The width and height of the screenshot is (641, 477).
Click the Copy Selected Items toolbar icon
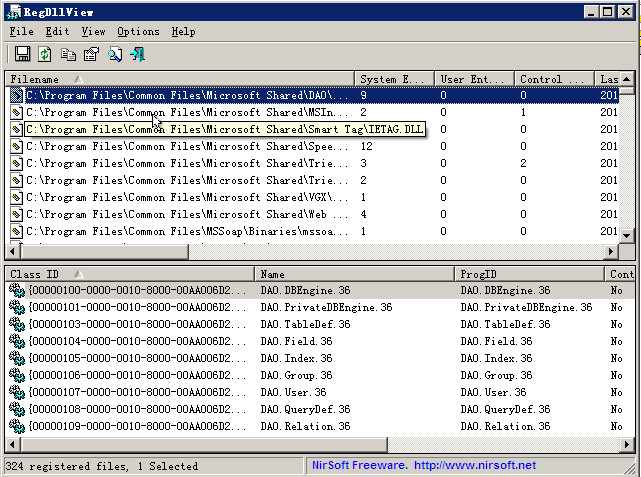coord(68,54)
